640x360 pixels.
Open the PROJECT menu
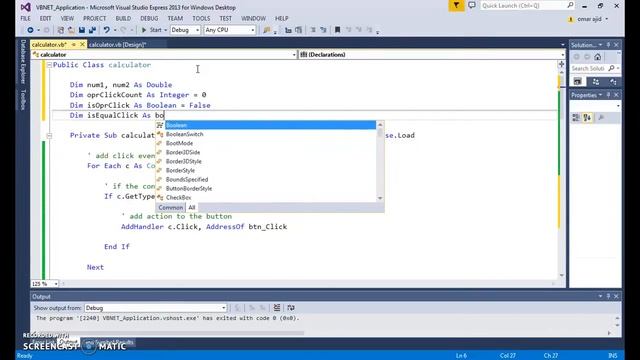click(x=94, y=18)
